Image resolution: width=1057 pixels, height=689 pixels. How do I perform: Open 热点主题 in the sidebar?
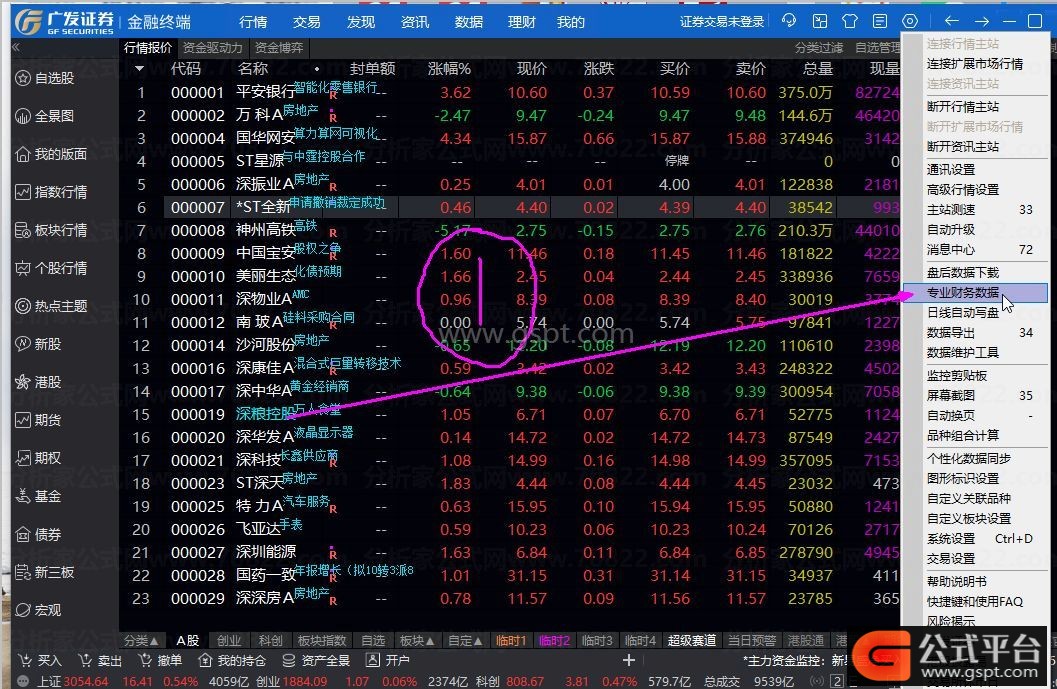pyautogui.click(x=51, y=306)
